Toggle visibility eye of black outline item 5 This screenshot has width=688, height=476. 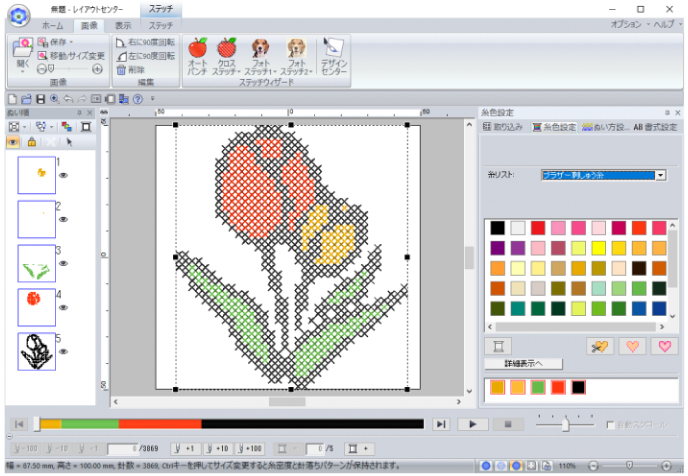(x=63, y=351)
